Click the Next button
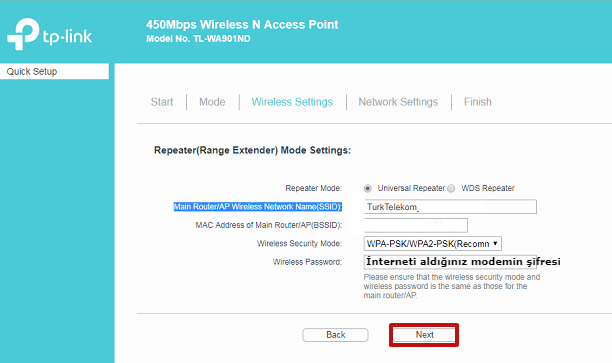This screenshot has width=612, height=363. (x=424, y=335)
